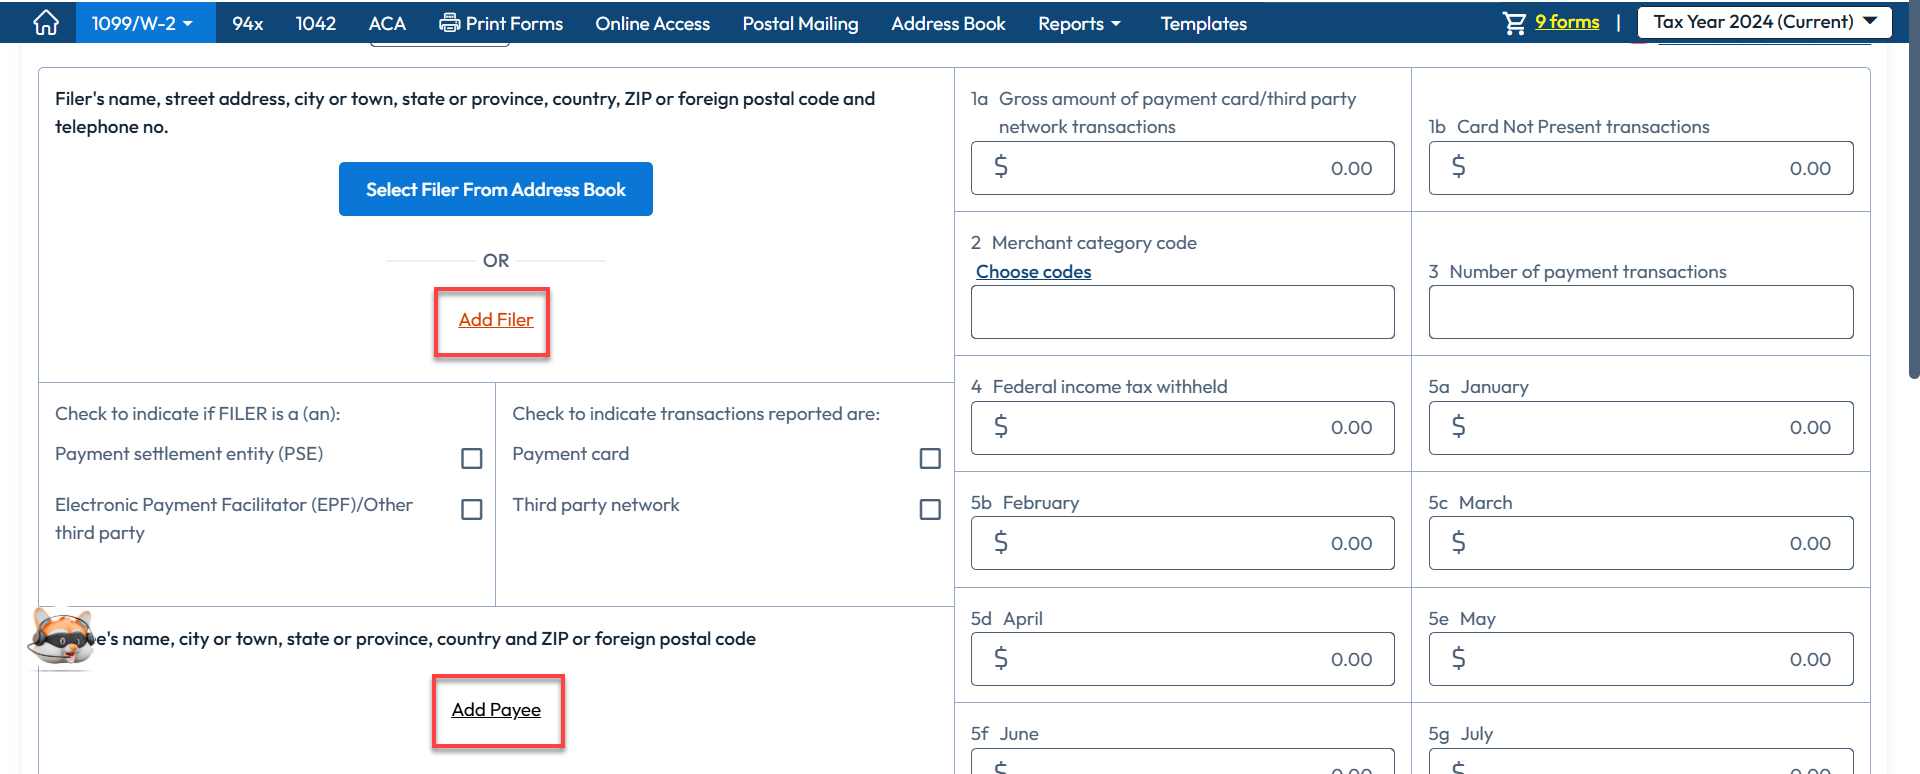This screenshot has width=1920, height=774.
Task: Click the 5b February amount field
Action: pyautogui.click(x=1182, y=543)
